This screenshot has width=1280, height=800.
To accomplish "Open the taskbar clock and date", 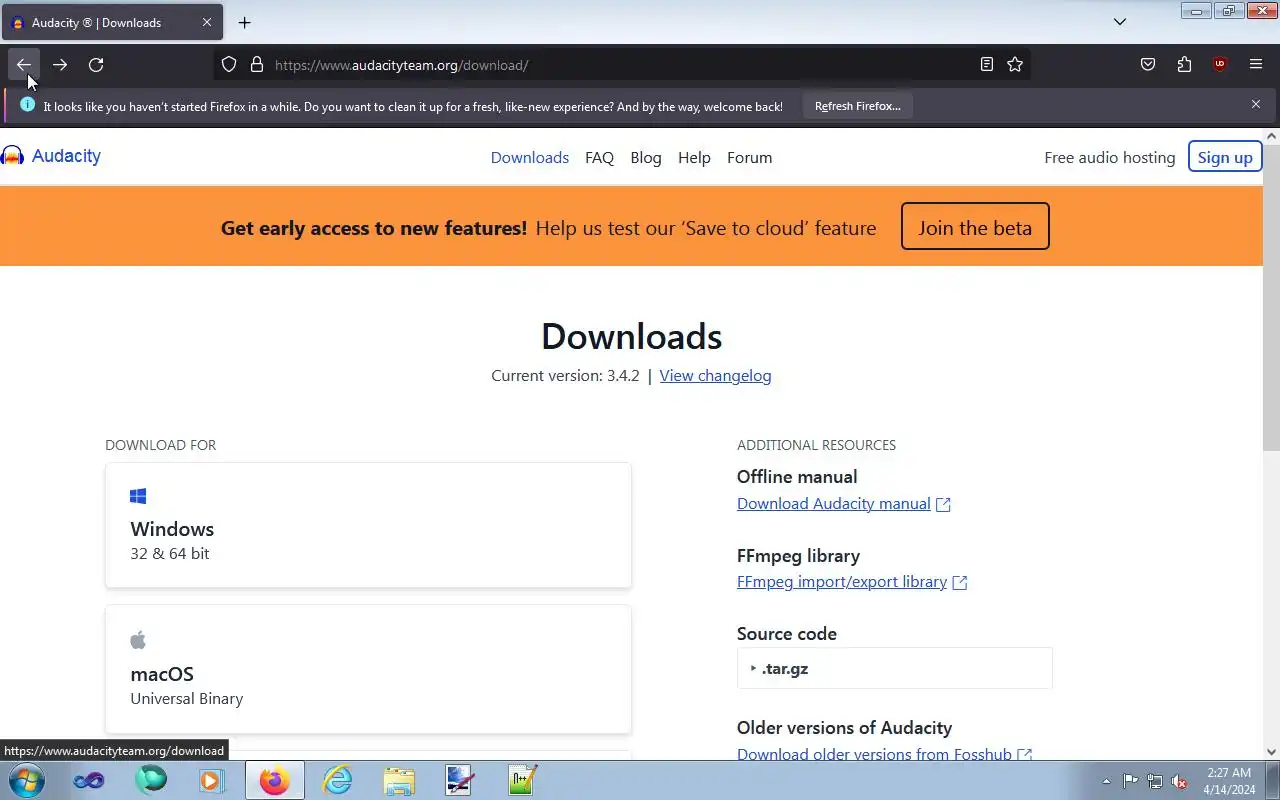I will 1229,781.
